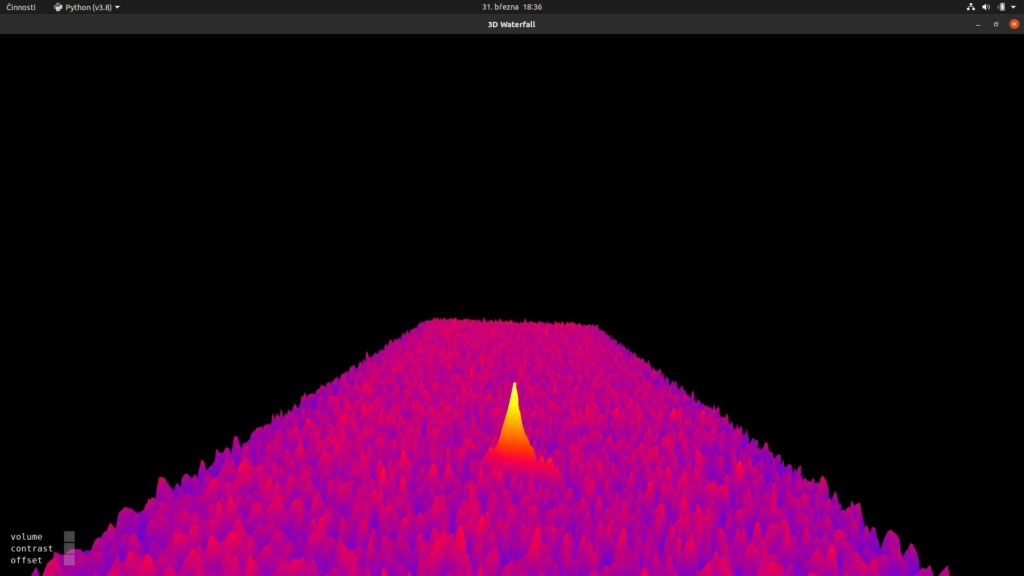Screen dimensions: 1024x576
Task: Click the yellow peak in the waterfall
Action: click(x=515, y=421)
